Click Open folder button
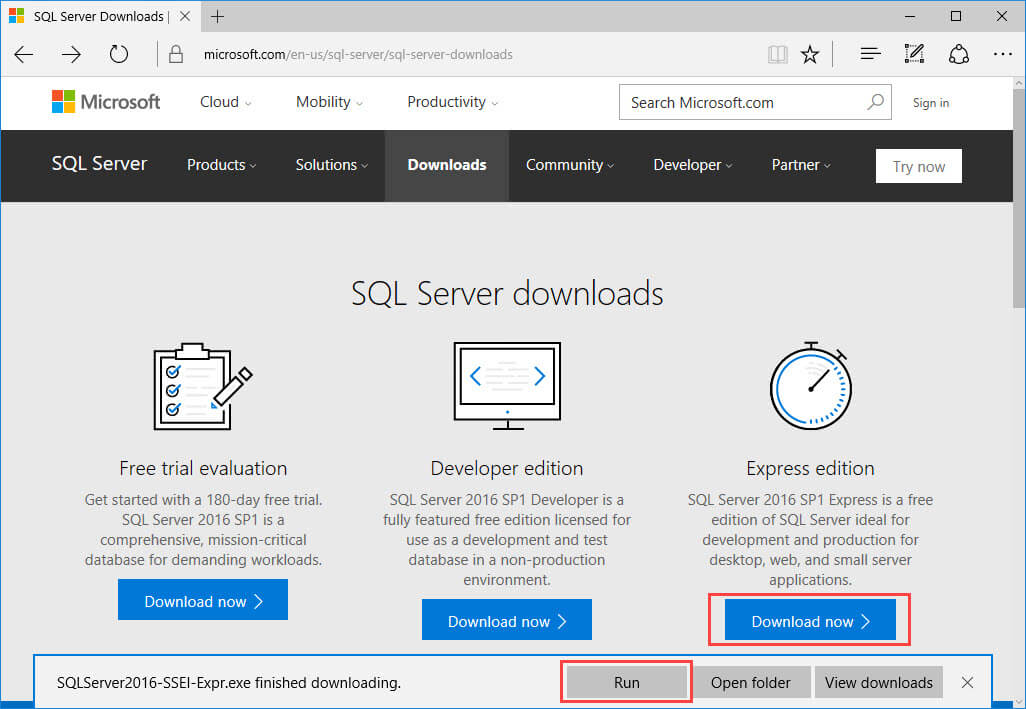 pyautogui.click(x=751, y=682)
